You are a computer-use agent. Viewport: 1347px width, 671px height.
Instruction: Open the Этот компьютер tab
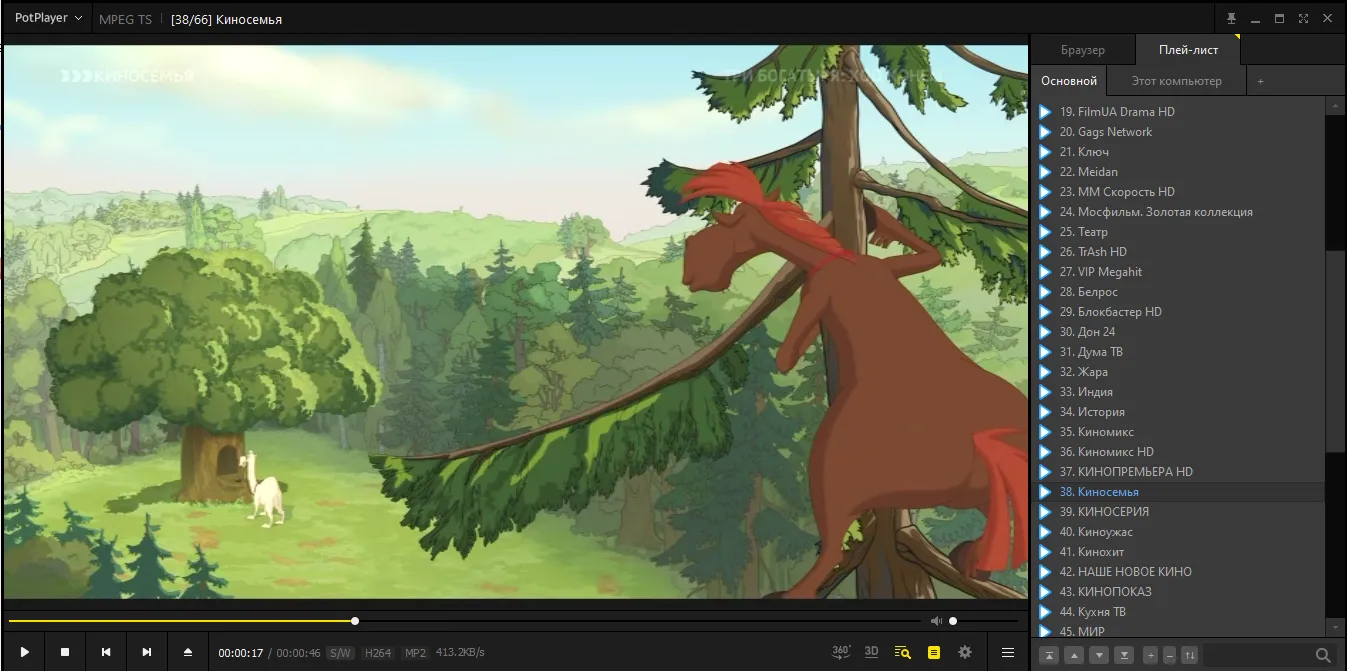pos(1177,81)
